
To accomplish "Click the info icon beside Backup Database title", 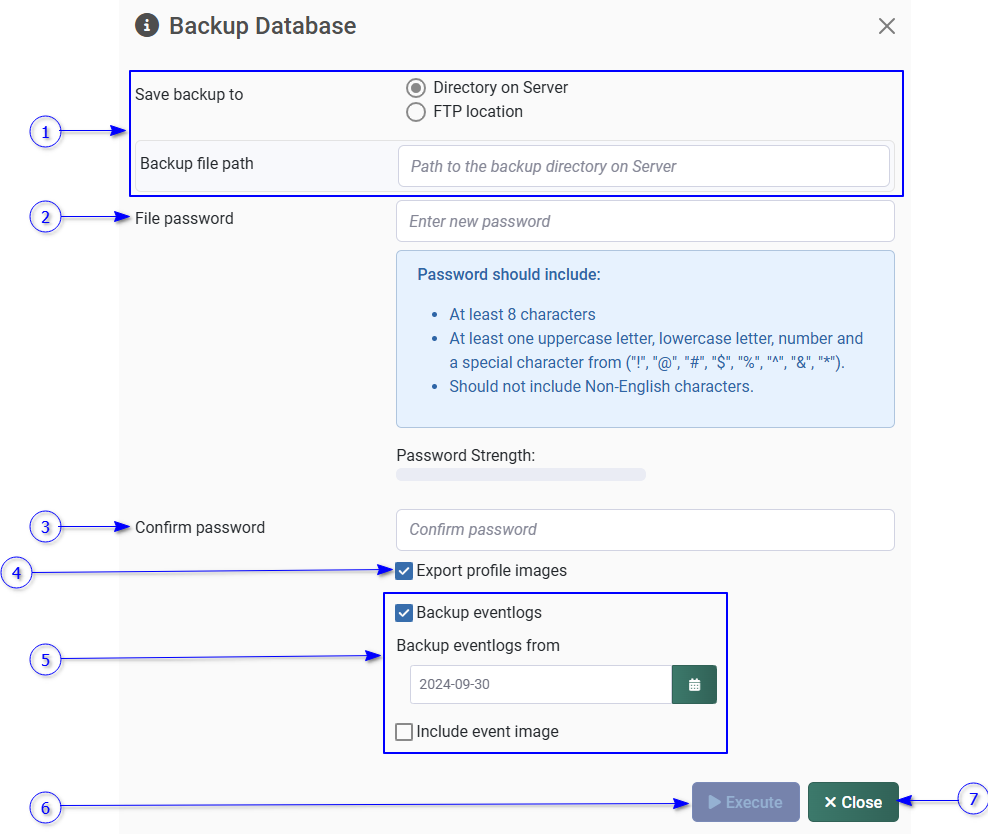I will [x=147, y=26].
